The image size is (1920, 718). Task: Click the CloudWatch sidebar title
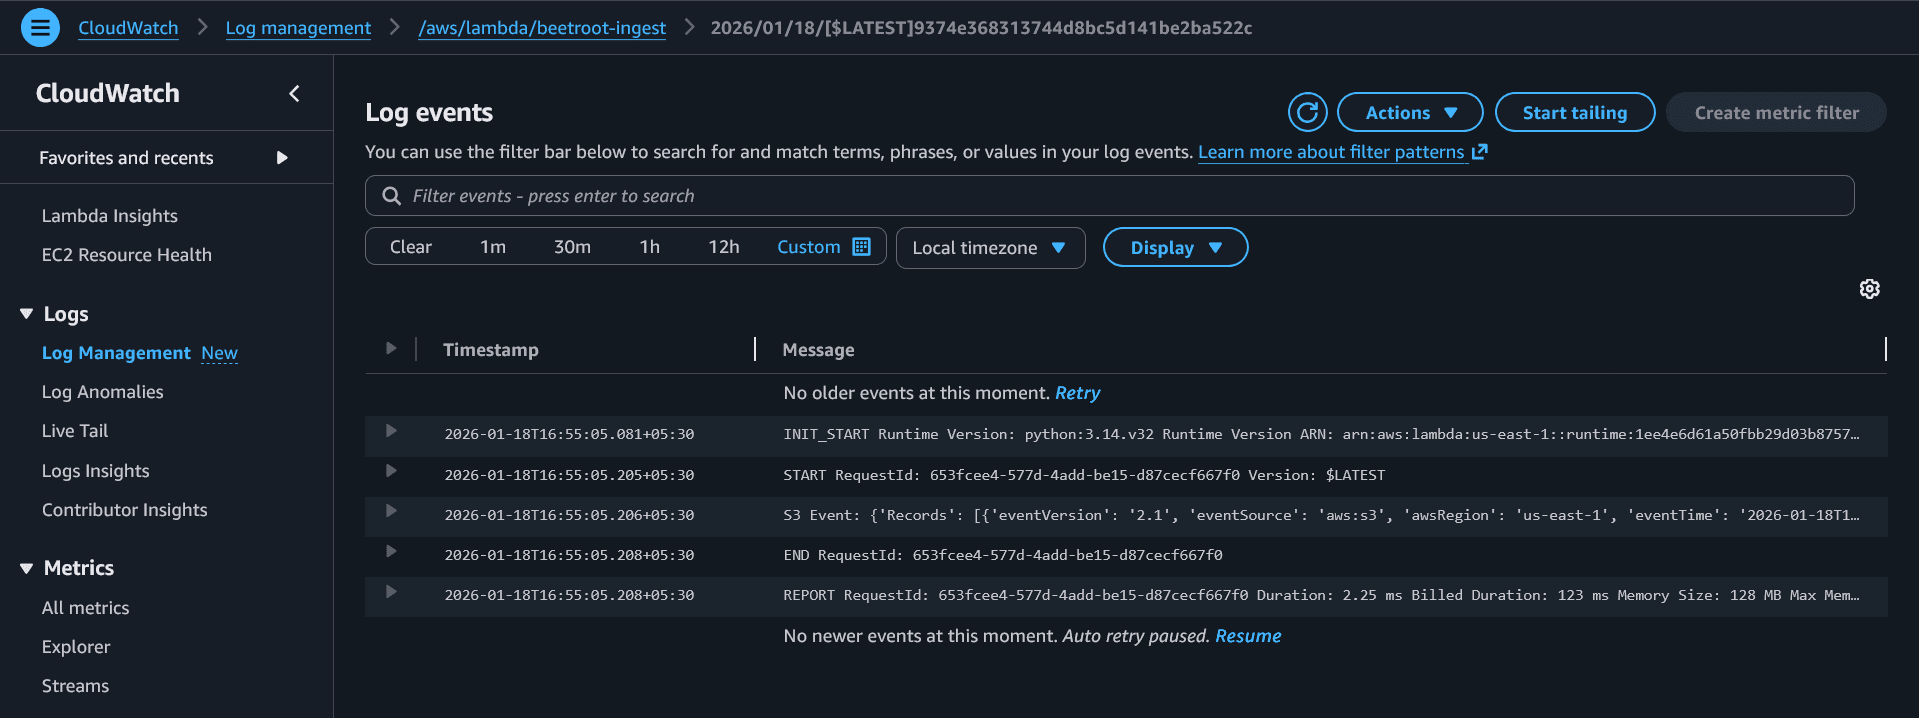108,93
